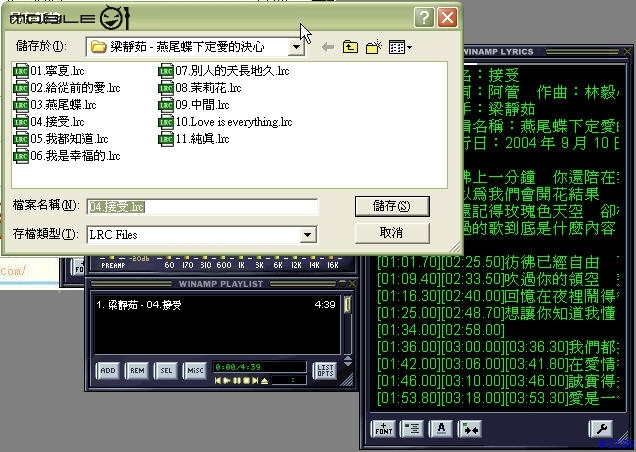The height and width of the screenshot is (452, 636).
Task: Click the 儲存(S) save button
Action: point(392,206)
